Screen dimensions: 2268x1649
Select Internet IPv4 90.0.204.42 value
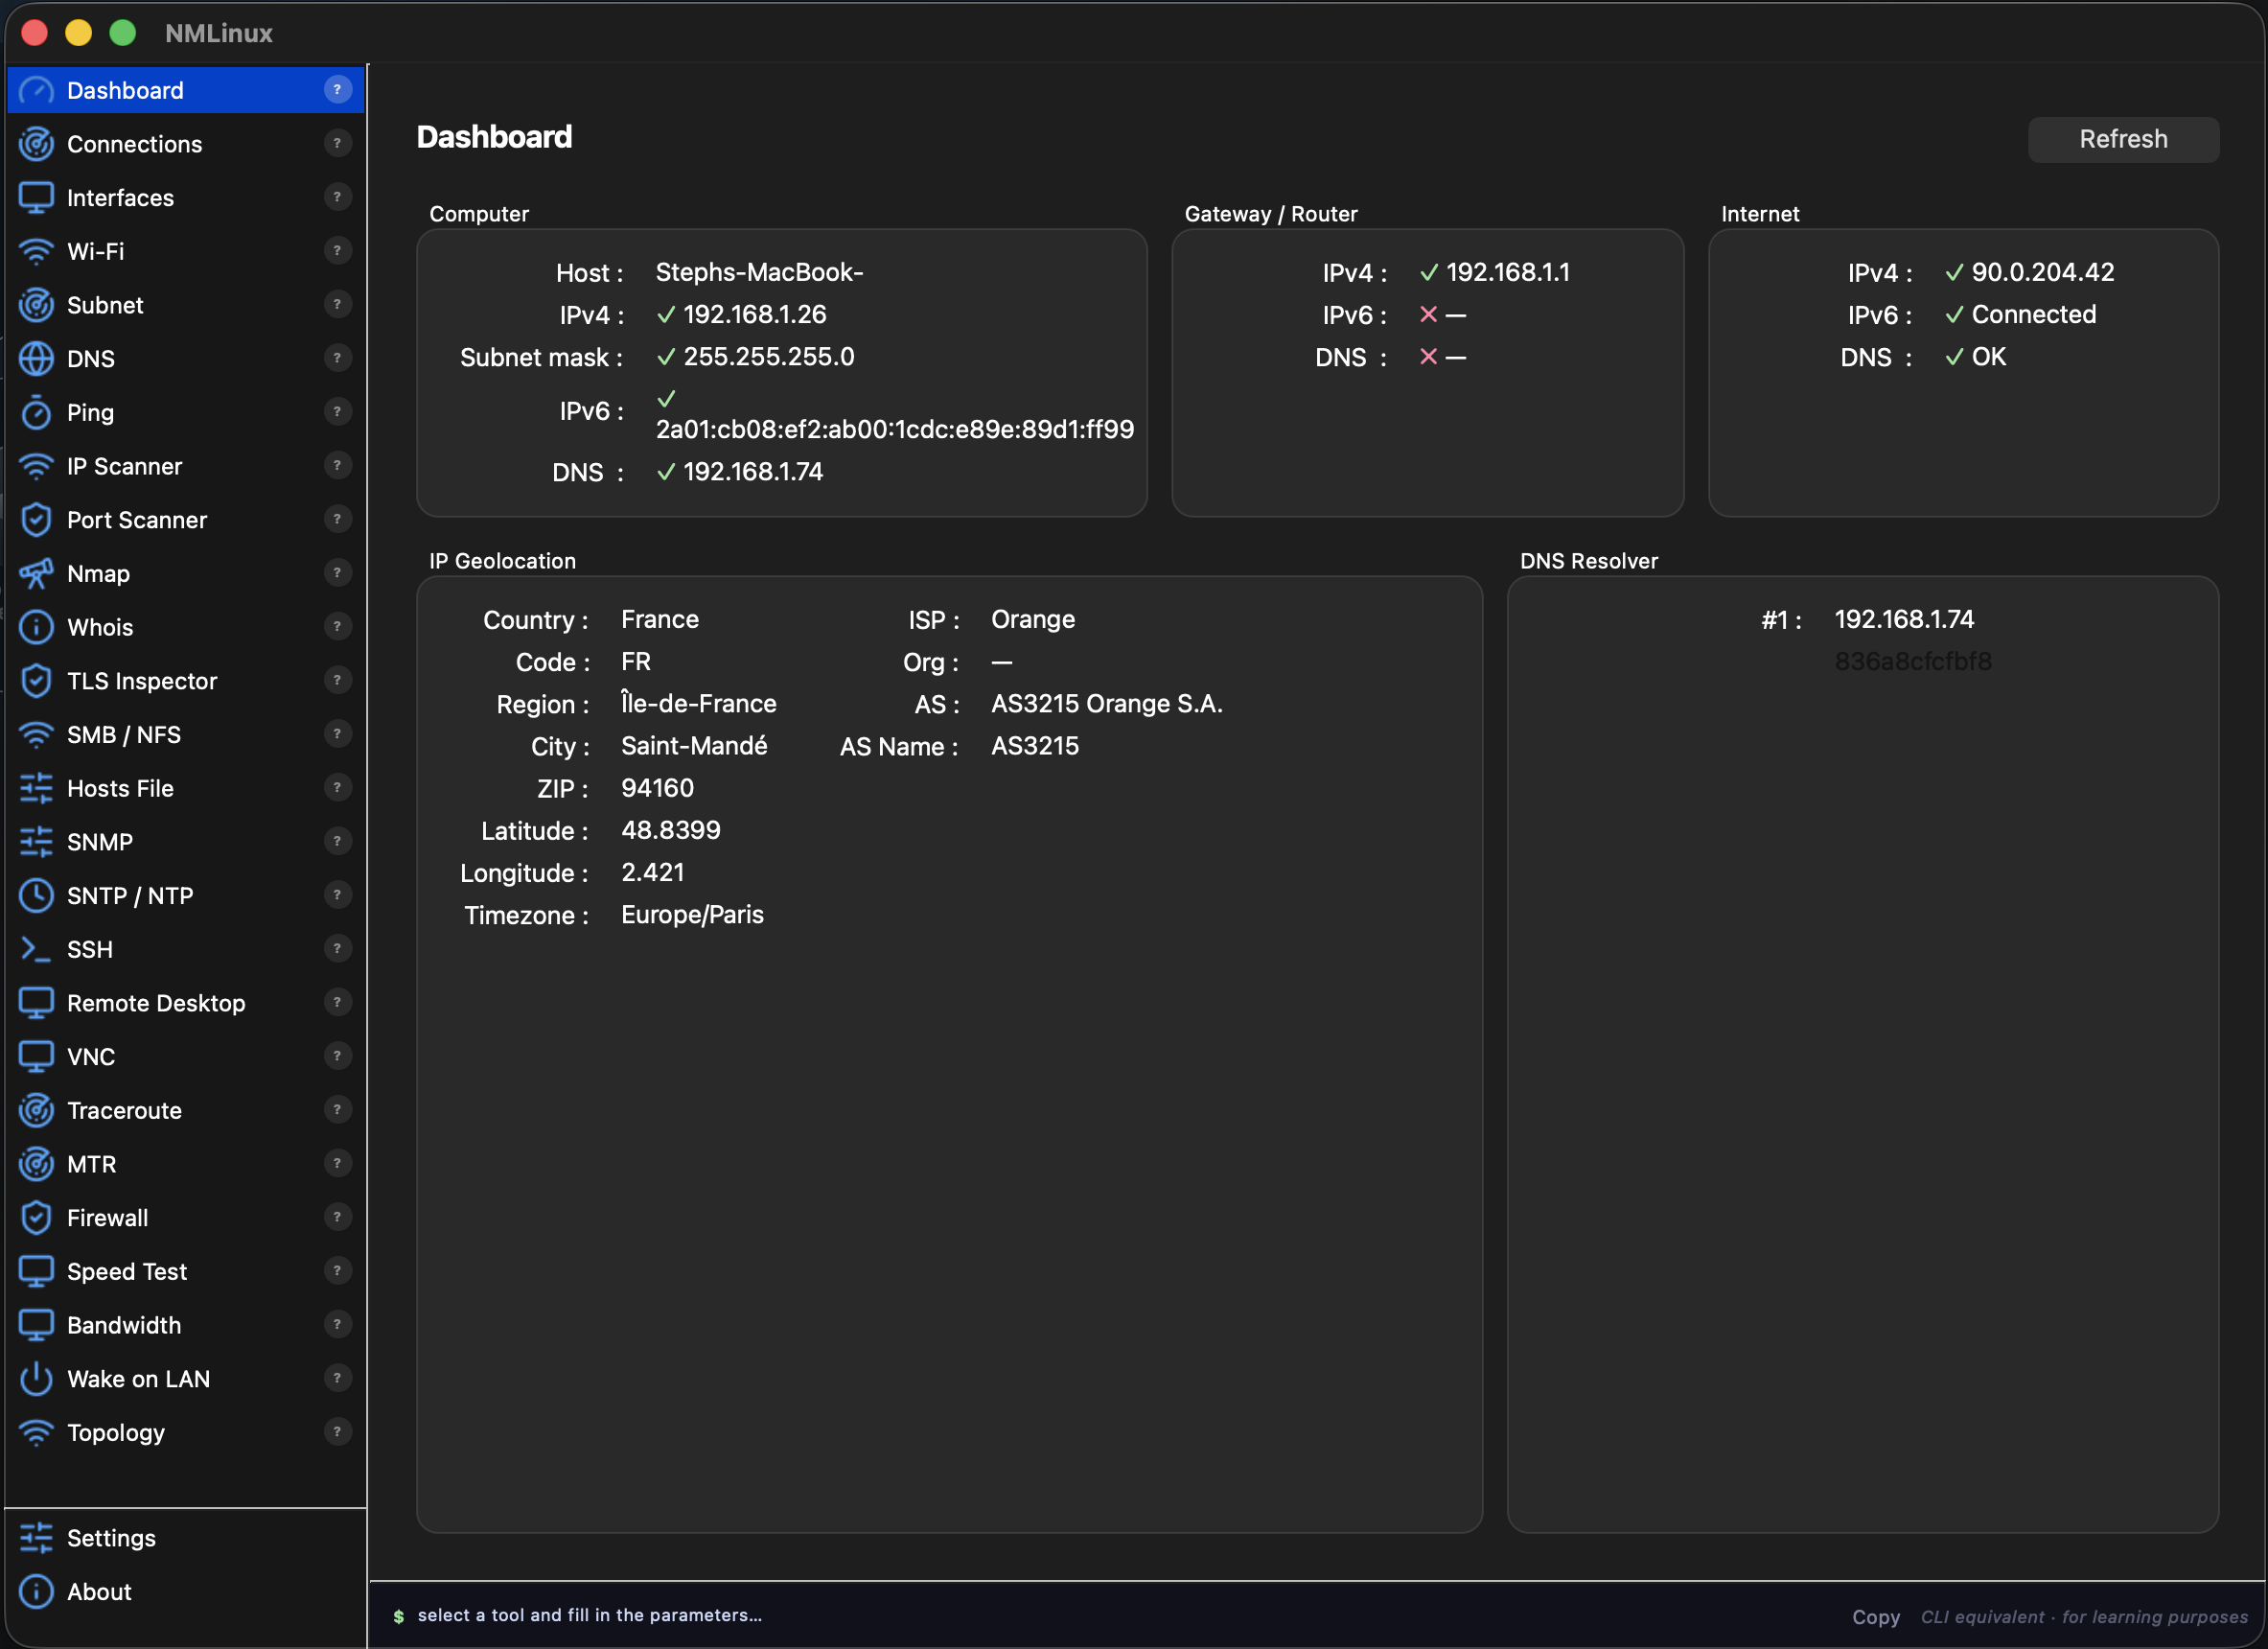tap(2043, 273)
